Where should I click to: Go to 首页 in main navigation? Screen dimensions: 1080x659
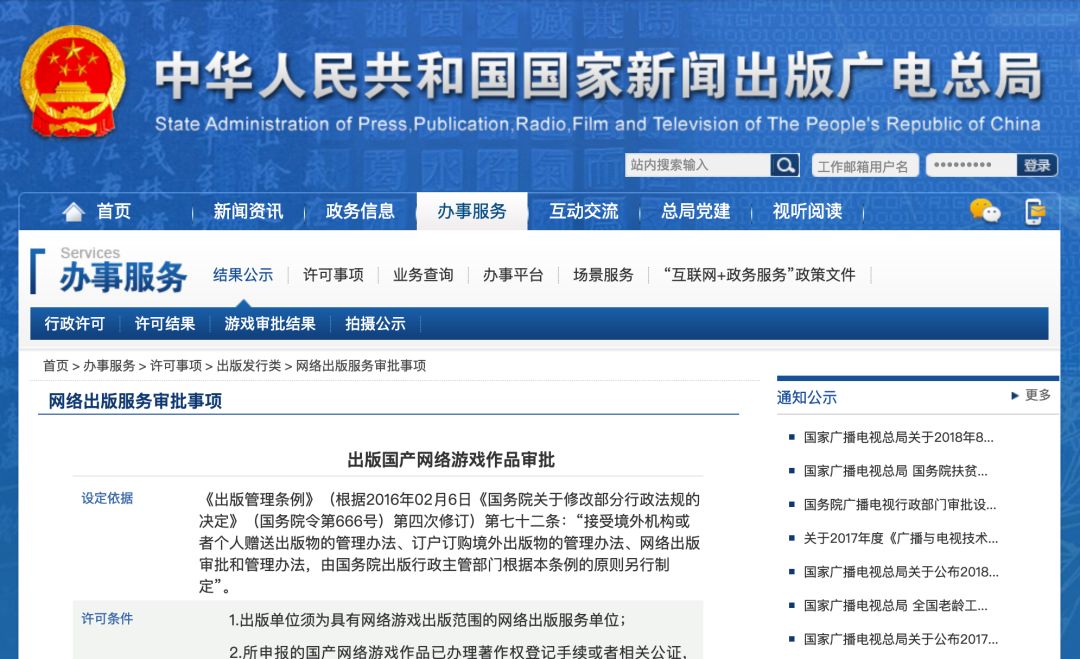(114, 211)
